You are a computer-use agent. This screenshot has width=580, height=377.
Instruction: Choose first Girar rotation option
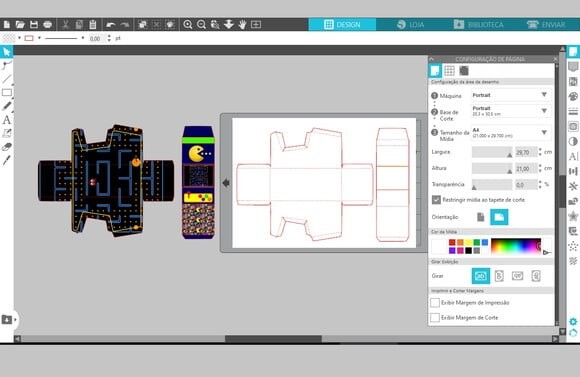[481, 276]
